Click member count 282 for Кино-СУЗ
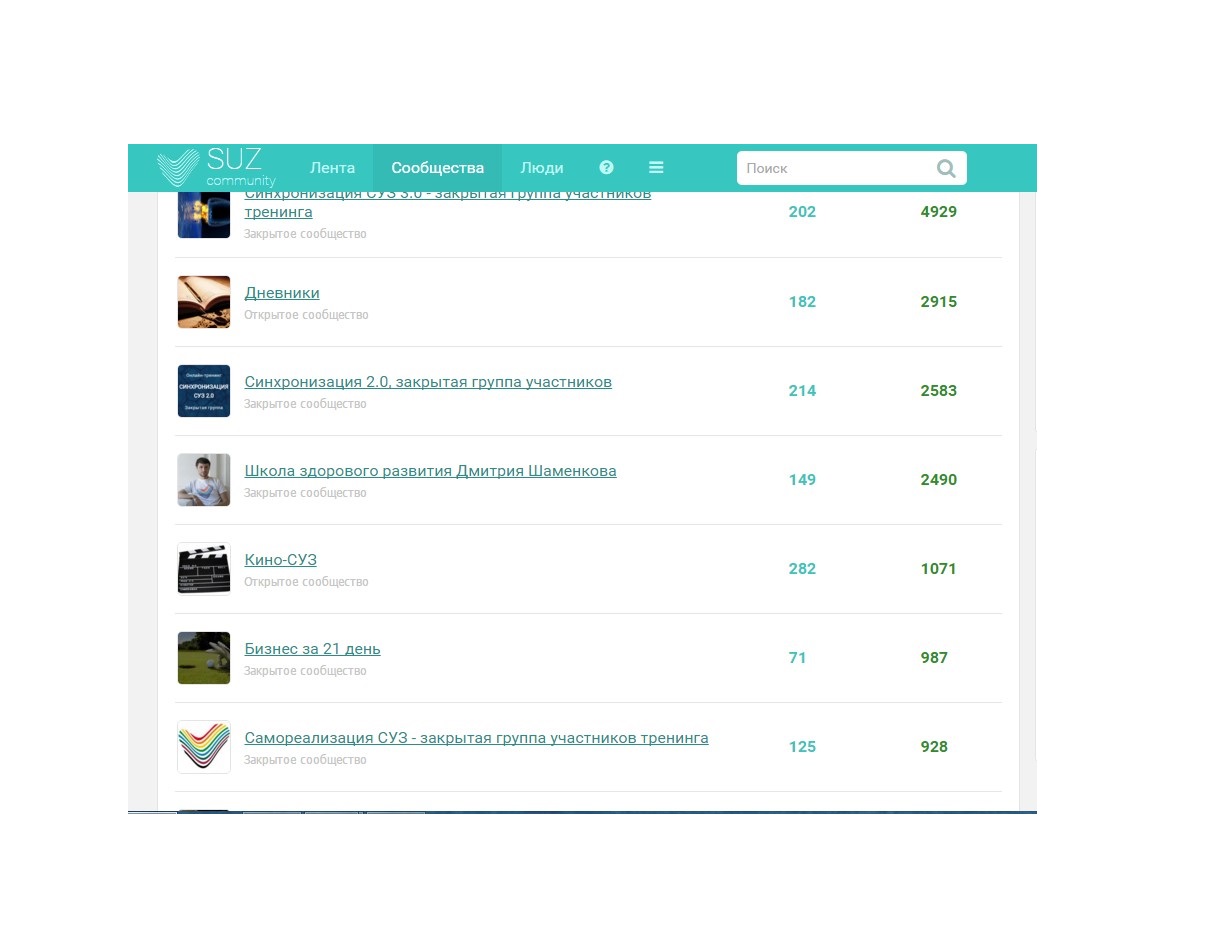Image resolution: width=1220 pixels, height=952 pixels. (x=802, y=569)
